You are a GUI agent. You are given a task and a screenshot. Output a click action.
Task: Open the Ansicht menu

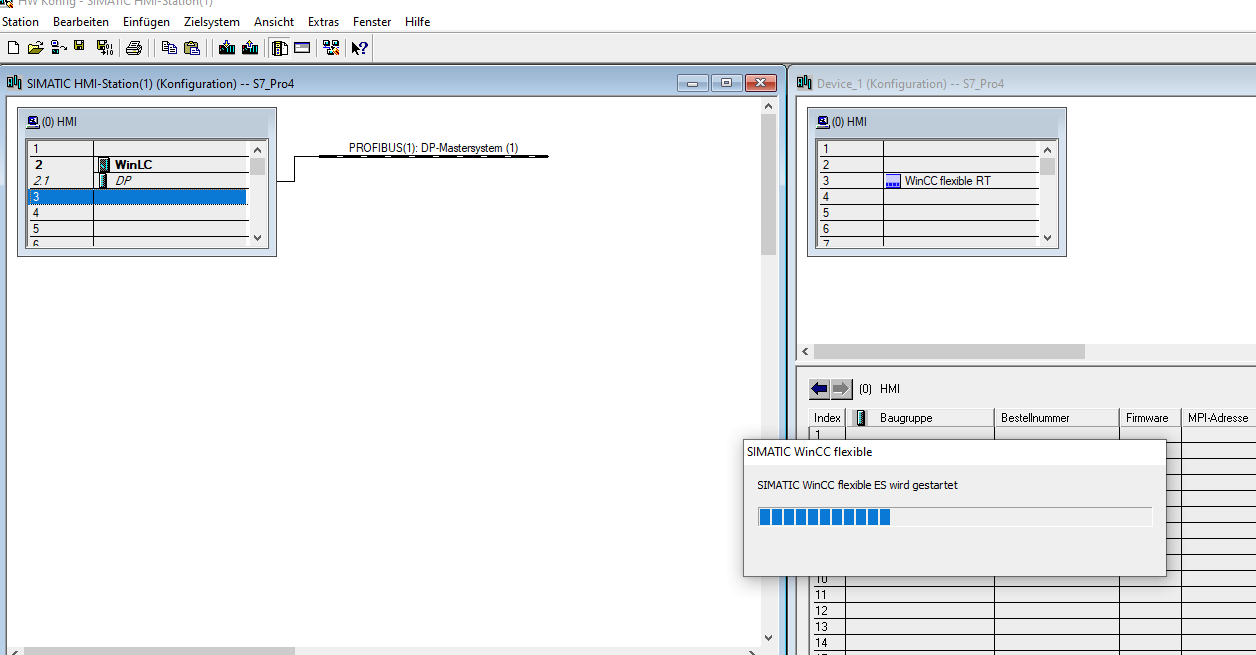tap(274, 21)
